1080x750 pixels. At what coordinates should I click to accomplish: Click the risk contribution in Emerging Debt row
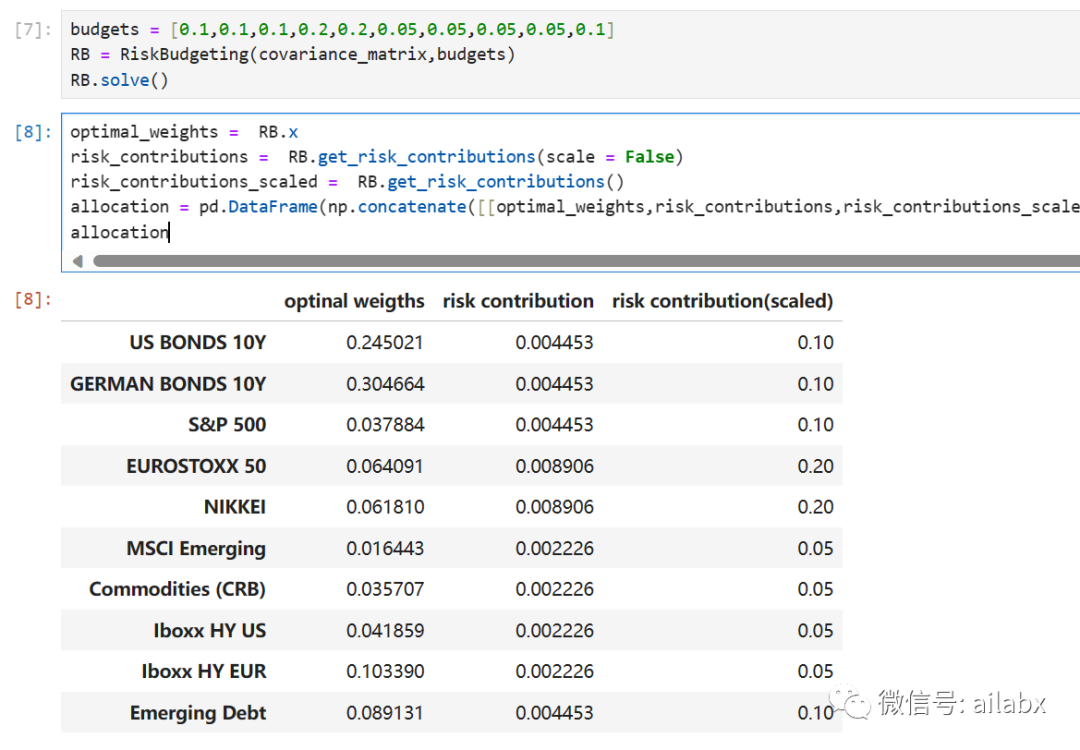point(554,713)
